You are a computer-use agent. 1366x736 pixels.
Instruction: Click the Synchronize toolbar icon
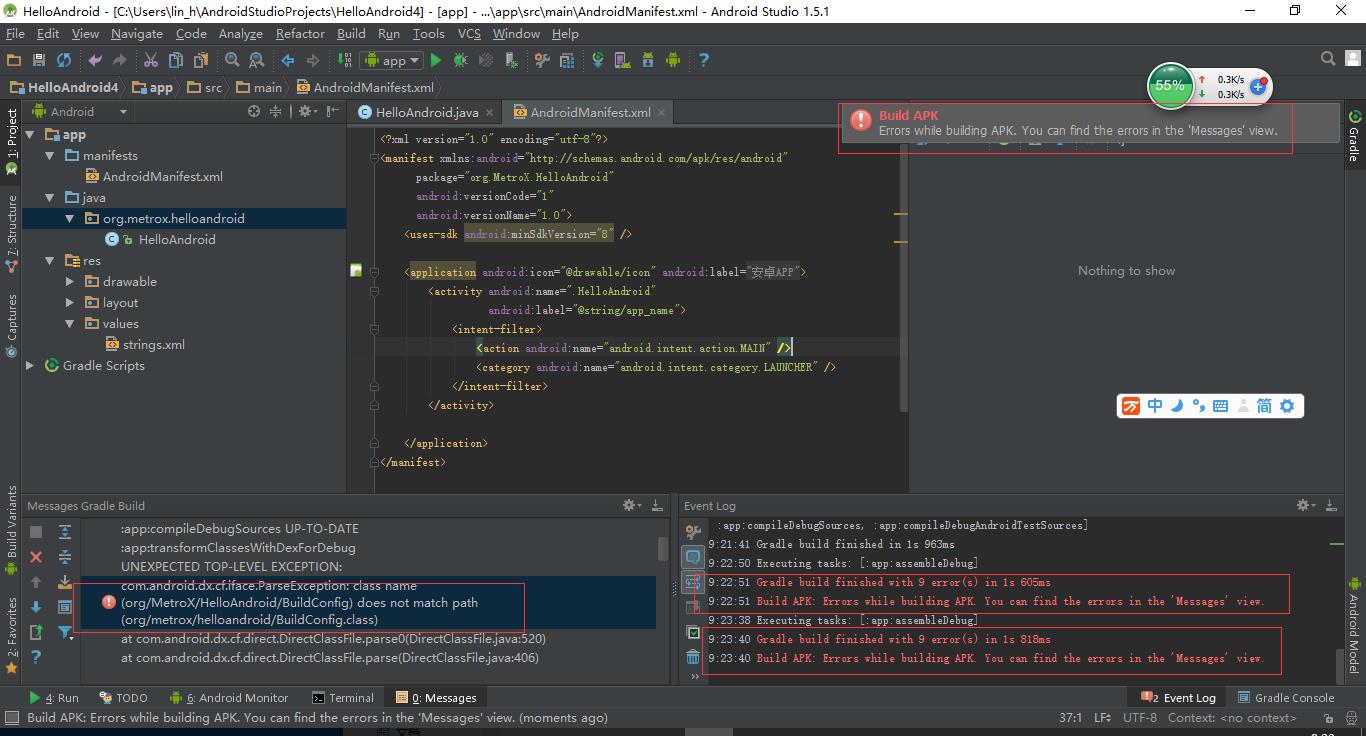coord(64,60)
